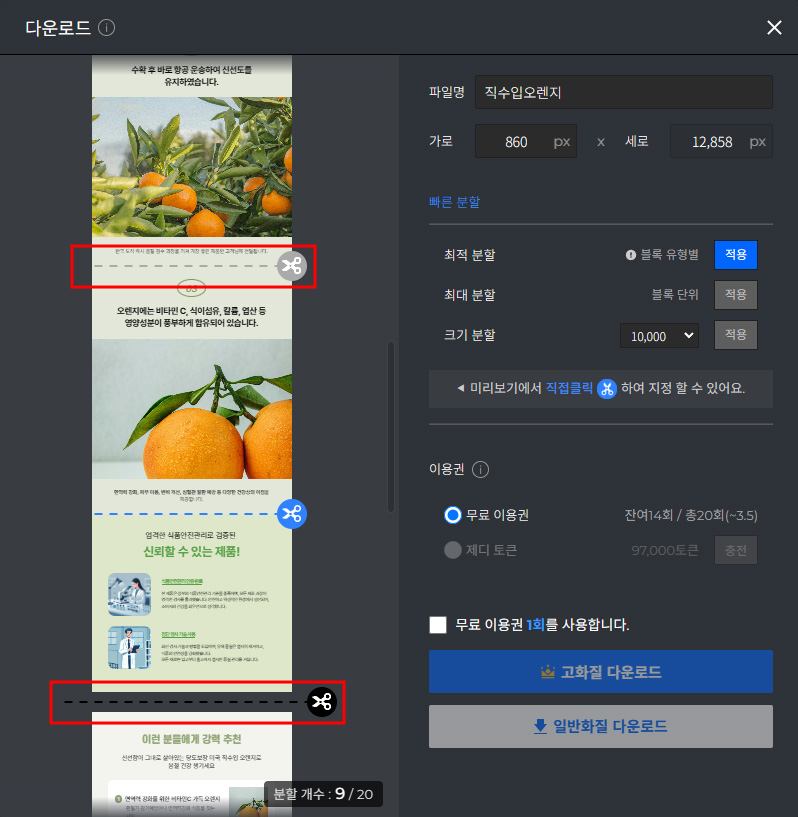Click orange tree photo in preview
This screenshot has width=798, height=817.
(x=192, y=167)
